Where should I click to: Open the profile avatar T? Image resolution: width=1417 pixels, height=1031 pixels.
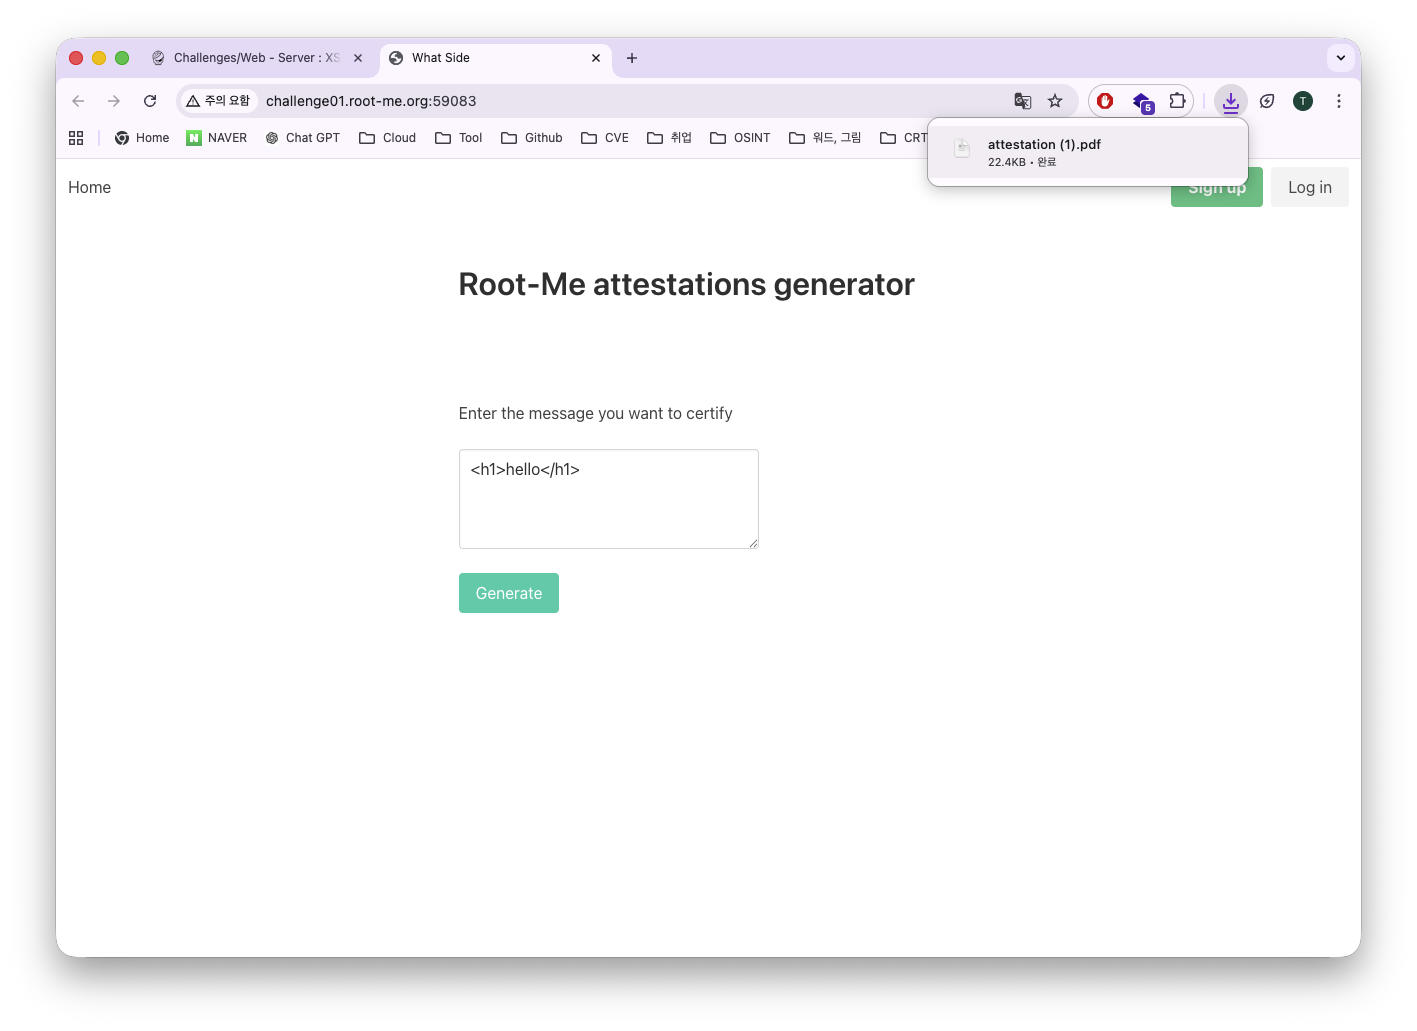pyautogui.click(x=1303, y=101)
